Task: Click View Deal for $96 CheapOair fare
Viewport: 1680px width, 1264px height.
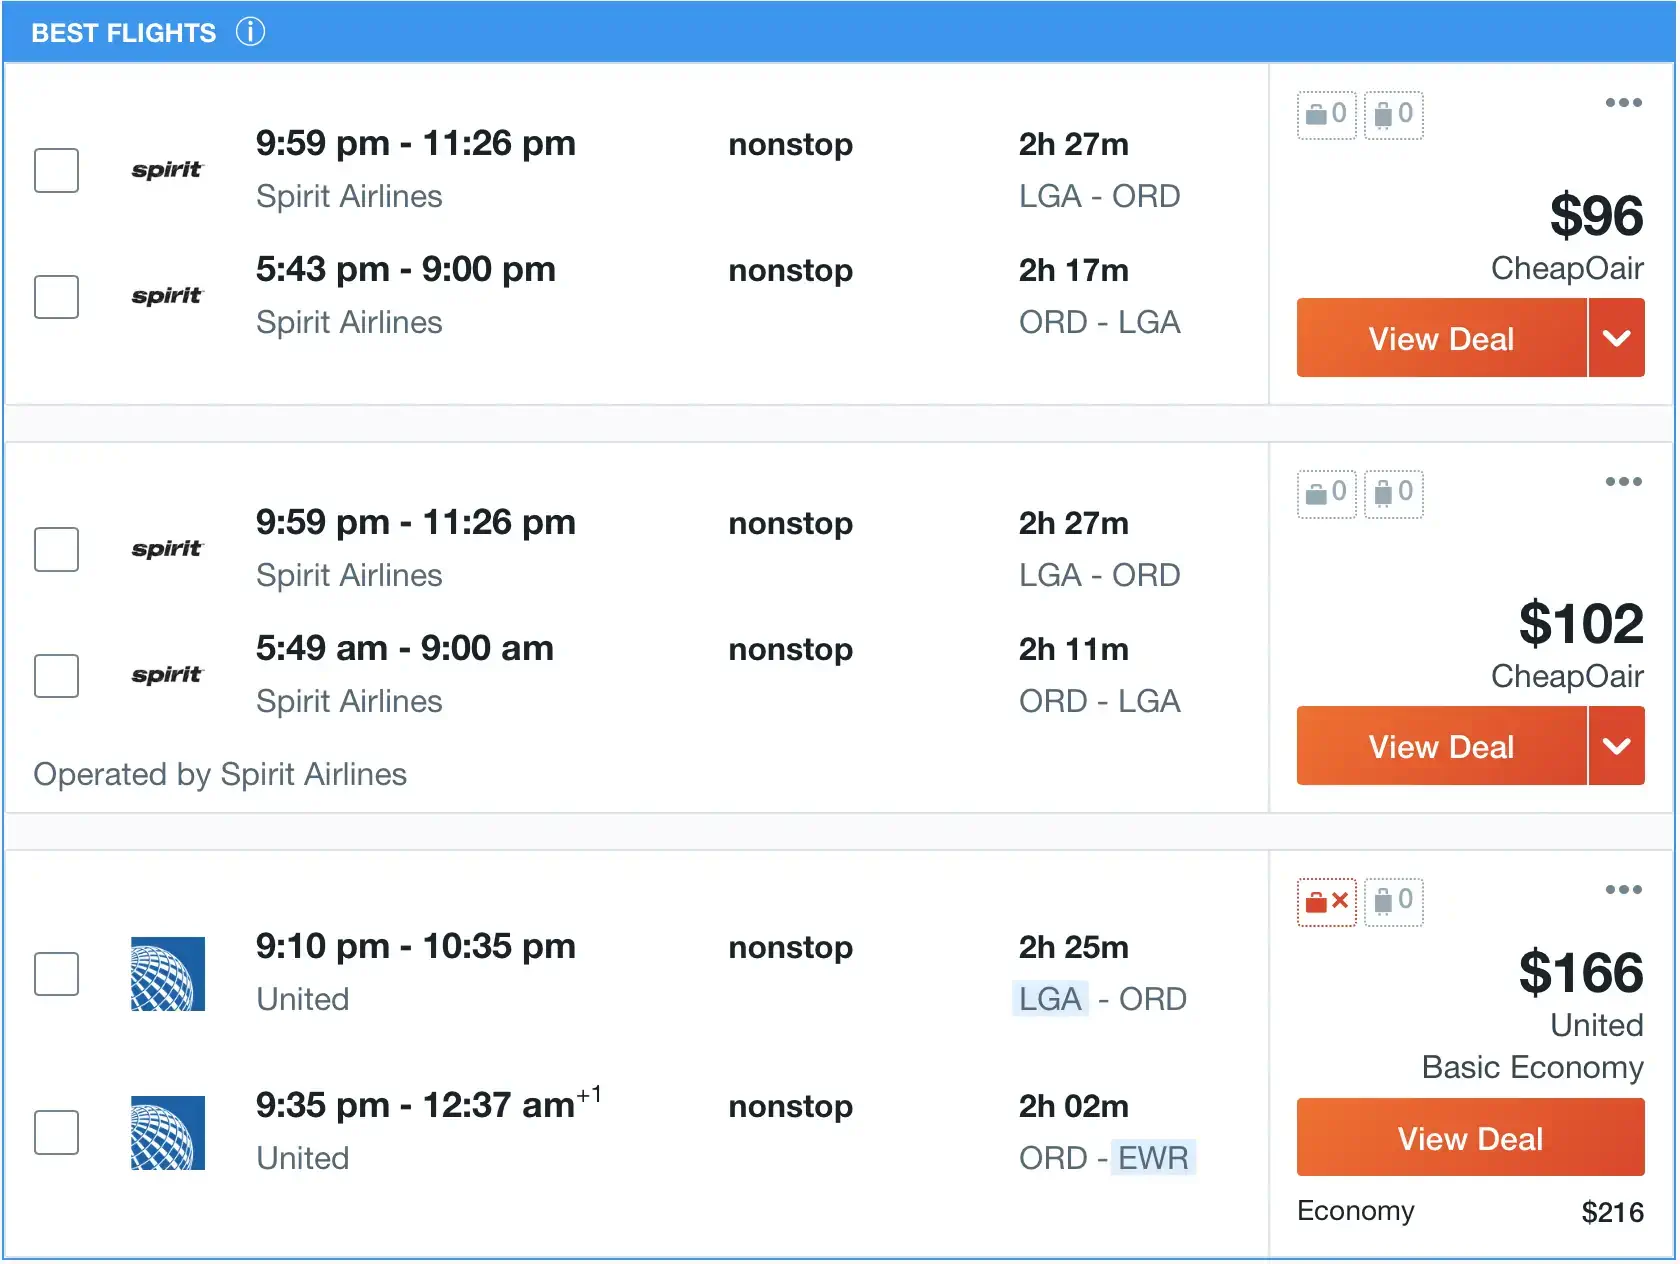Action: click(1440, 338)
